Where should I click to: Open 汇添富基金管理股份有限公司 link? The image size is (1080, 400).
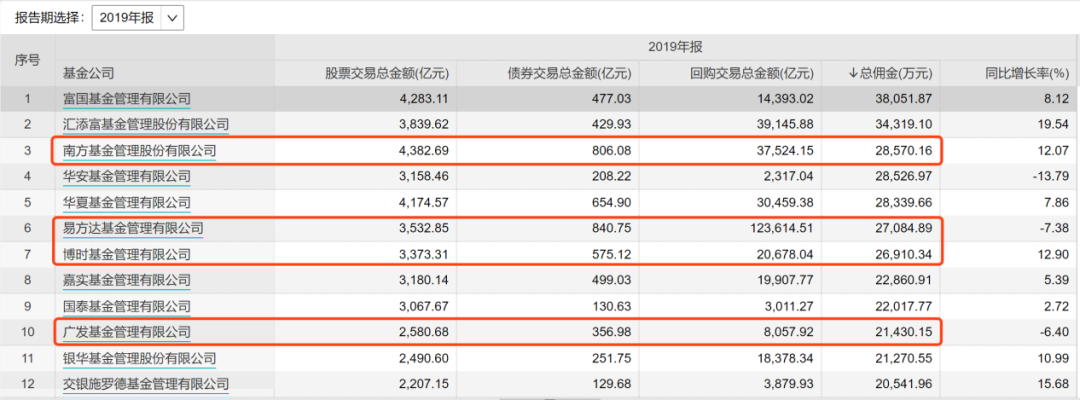[146, 125]
